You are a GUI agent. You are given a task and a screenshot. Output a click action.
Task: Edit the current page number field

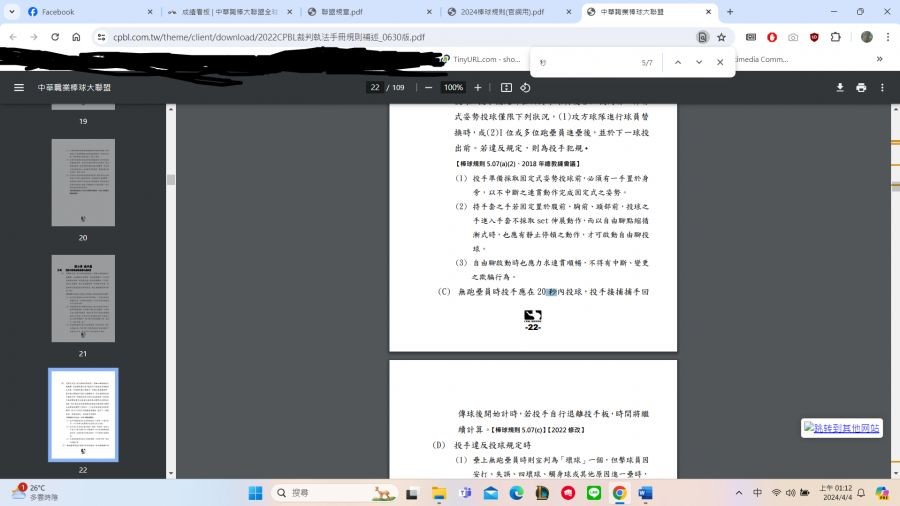(x=375, y=87)
